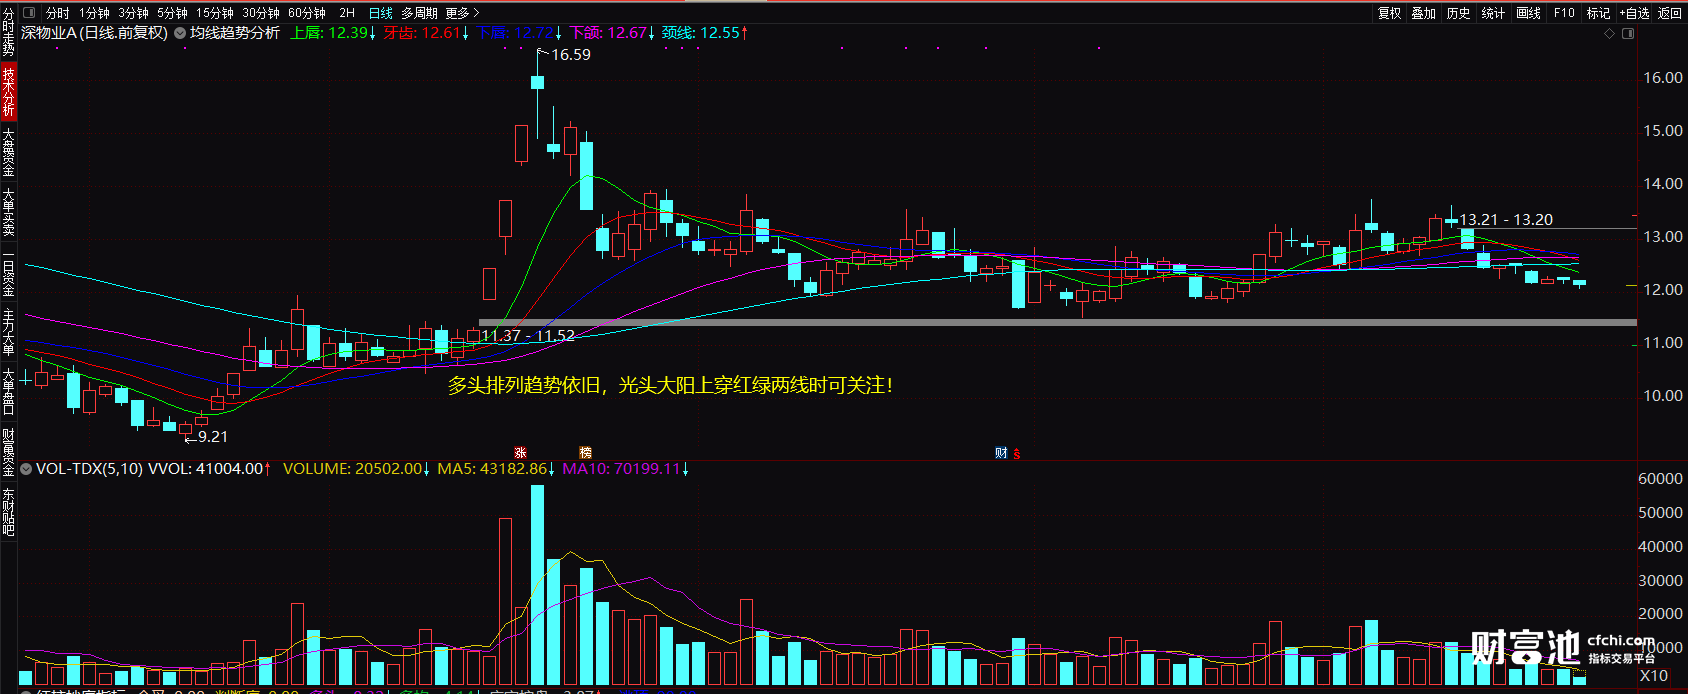Viewport: 1688px width, 694px height.
Task: Click the 牙齿: 12.61 indicator value
Action: pos(426,33)
